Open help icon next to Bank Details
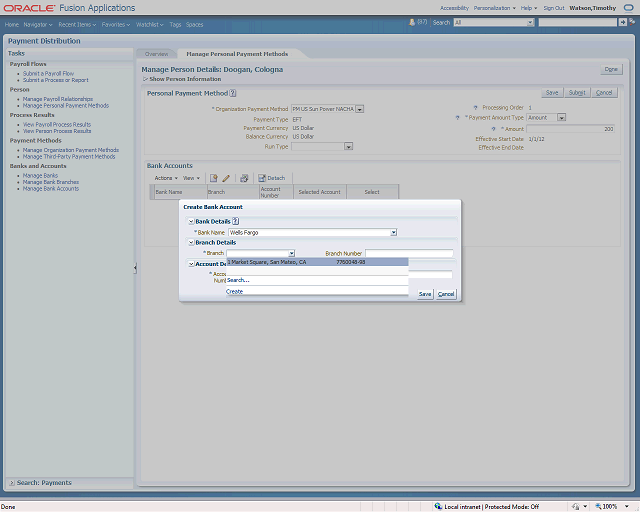The height and width of the screenshot is (512, 640). coord(236,221)
